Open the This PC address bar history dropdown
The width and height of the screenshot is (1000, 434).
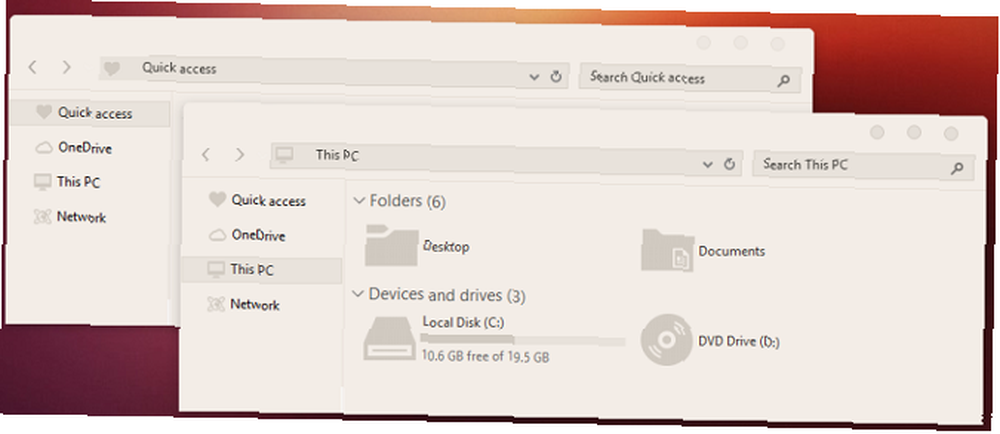(x=707, y=164)
